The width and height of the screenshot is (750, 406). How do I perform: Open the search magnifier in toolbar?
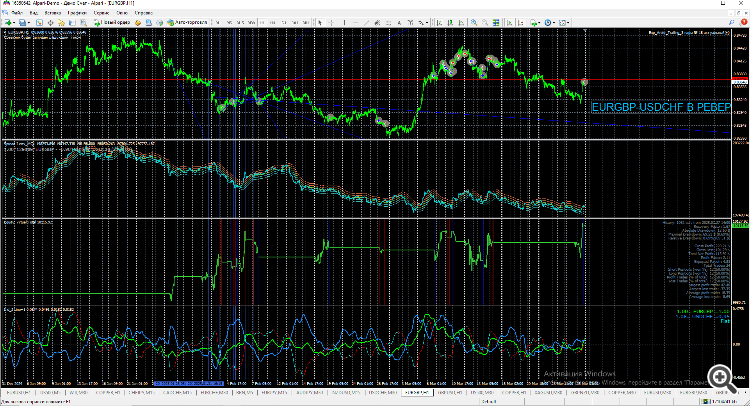pyautogui.click(x=732, y=22)
